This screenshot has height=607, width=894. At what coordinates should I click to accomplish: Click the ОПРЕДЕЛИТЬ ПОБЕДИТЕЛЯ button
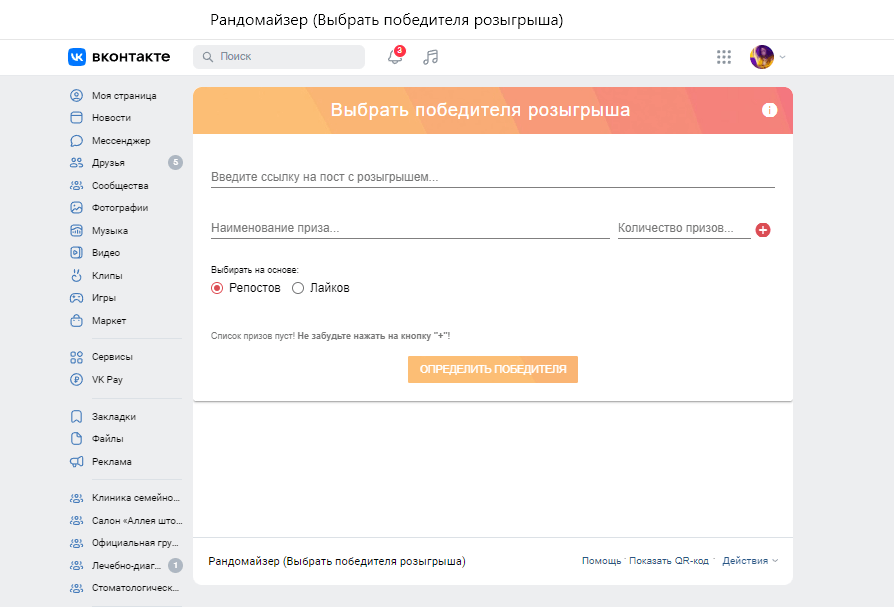pos(493,369)
